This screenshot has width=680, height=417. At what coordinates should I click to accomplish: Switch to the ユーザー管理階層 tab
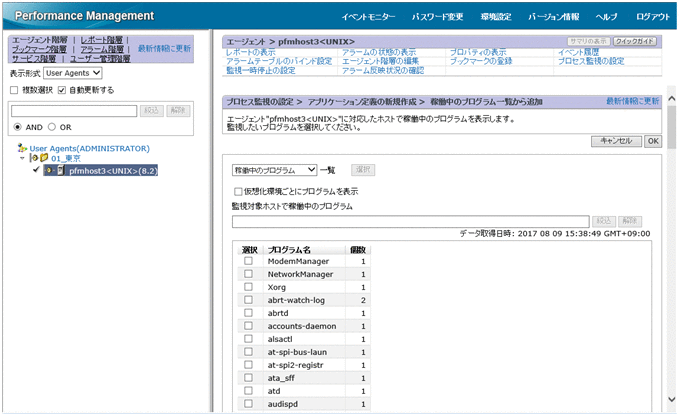coord(100,59)
